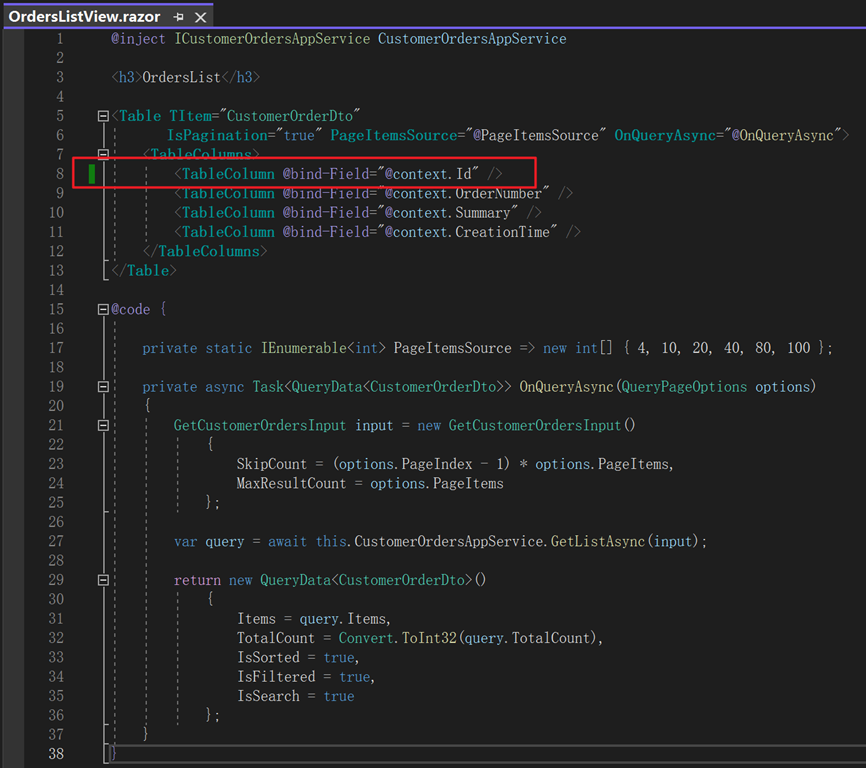The image size is (866, 768).
Task: Click the closing Table tag
Action: click(x=144, y=271)
